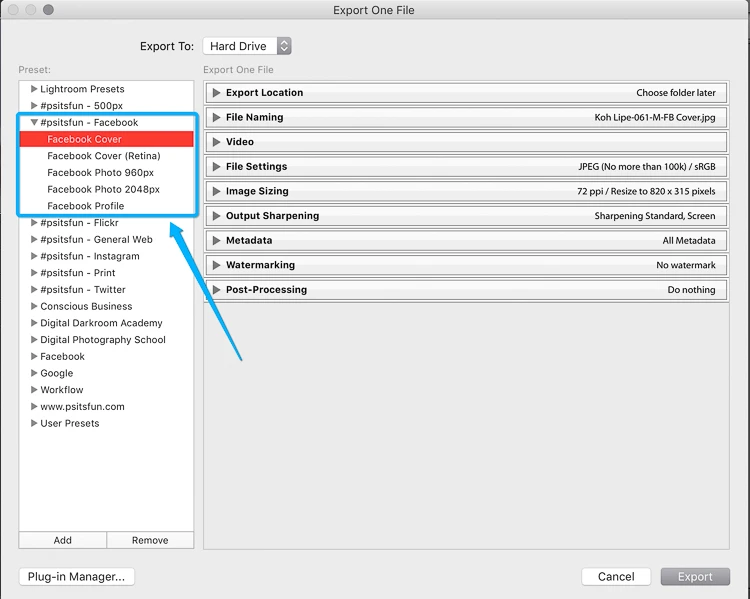Select the Facebook Cover preset
This screenshot has height=599, width=750.
pyautogui.click(x=106, y=139)
